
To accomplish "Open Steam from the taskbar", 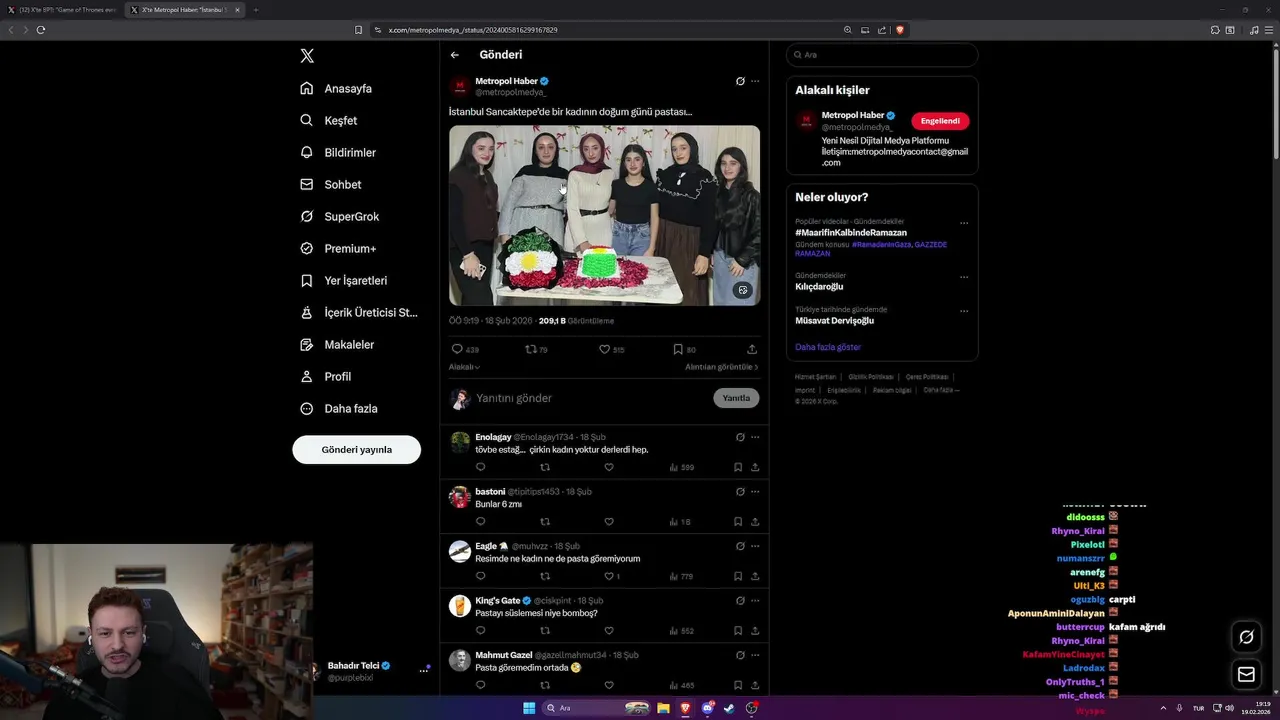I will [729, 708].
